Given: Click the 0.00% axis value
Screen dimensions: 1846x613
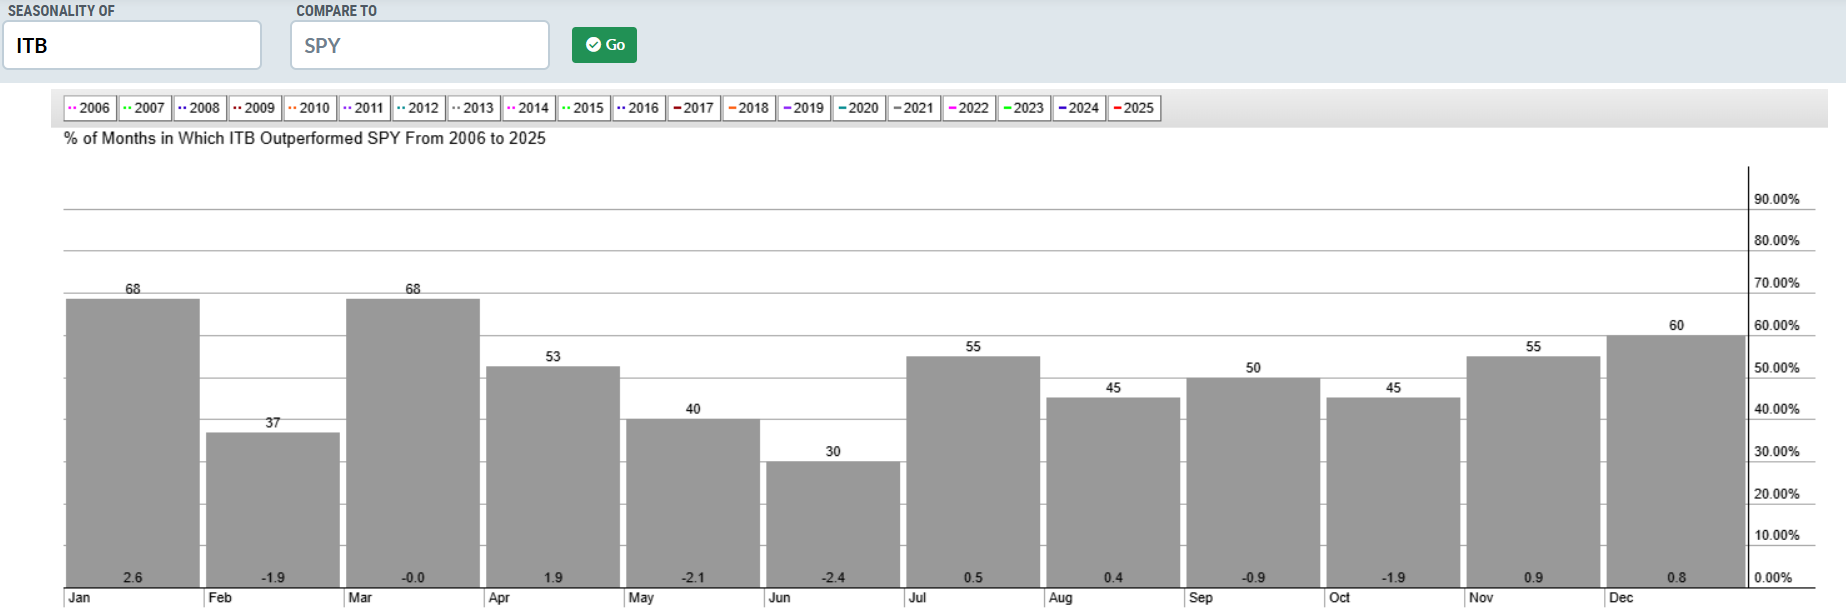Looking at the screenshot, I should point(1773,577).
